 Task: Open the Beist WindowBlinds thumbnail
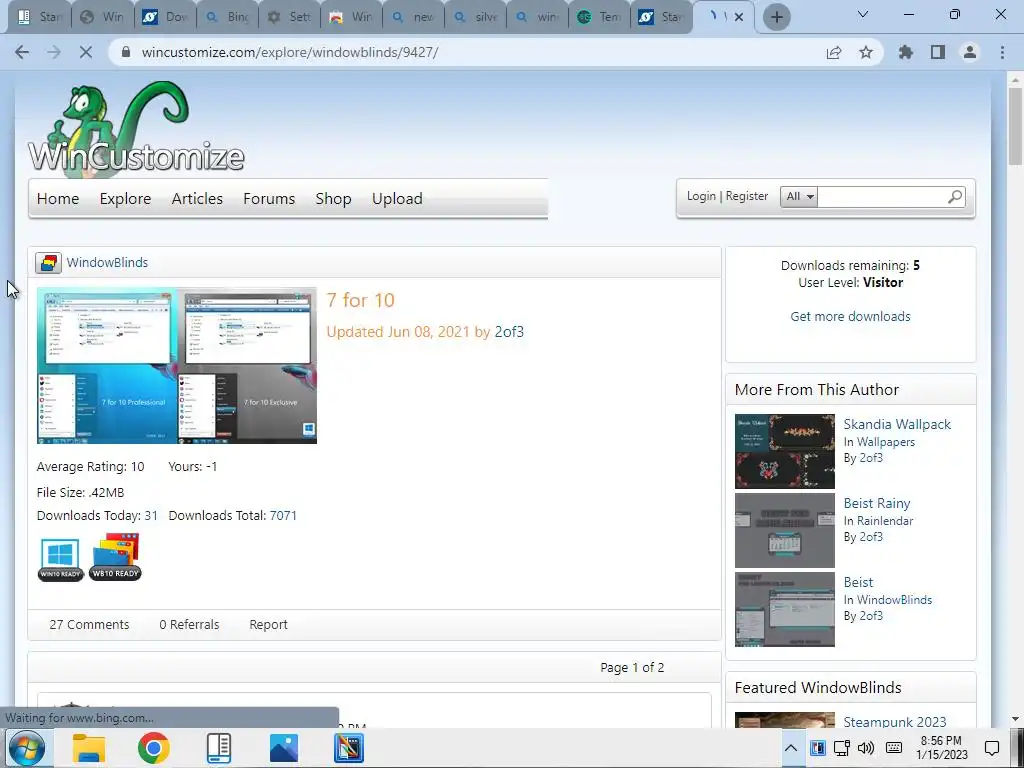tap(784, 609)
